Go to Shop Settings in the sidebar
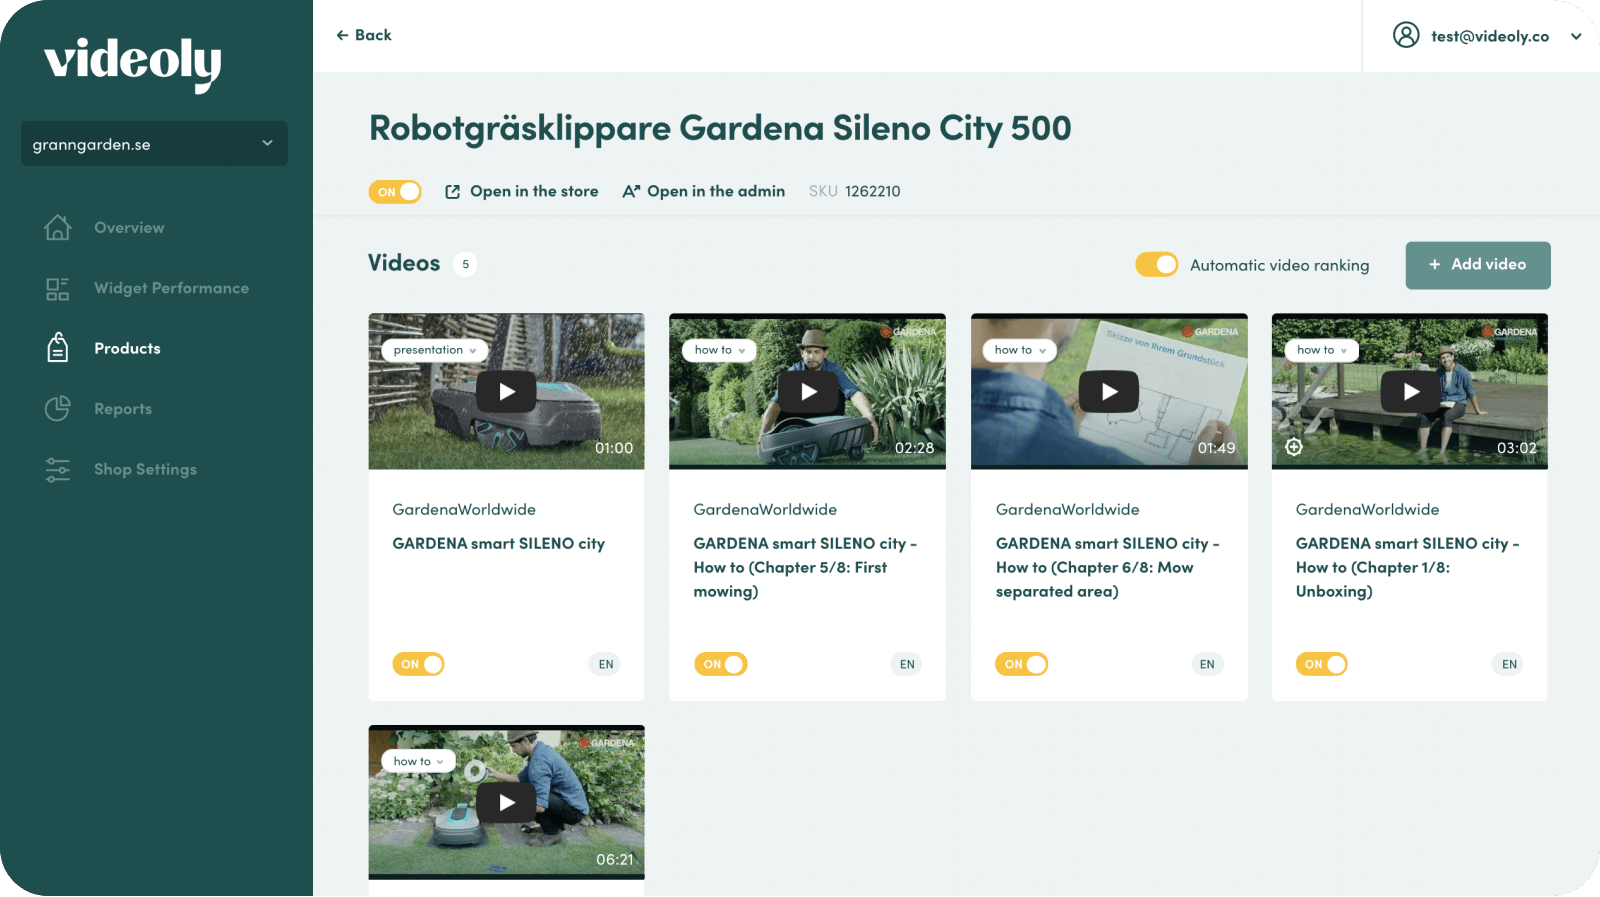This screenshot has width=1600, height=897. [x=145, y=469]
